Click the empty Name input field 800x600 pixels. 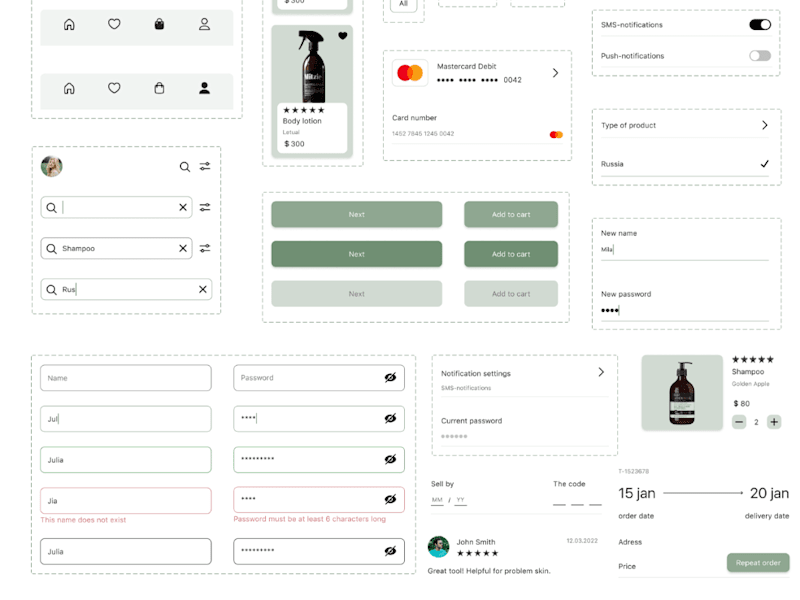(126, 378)
